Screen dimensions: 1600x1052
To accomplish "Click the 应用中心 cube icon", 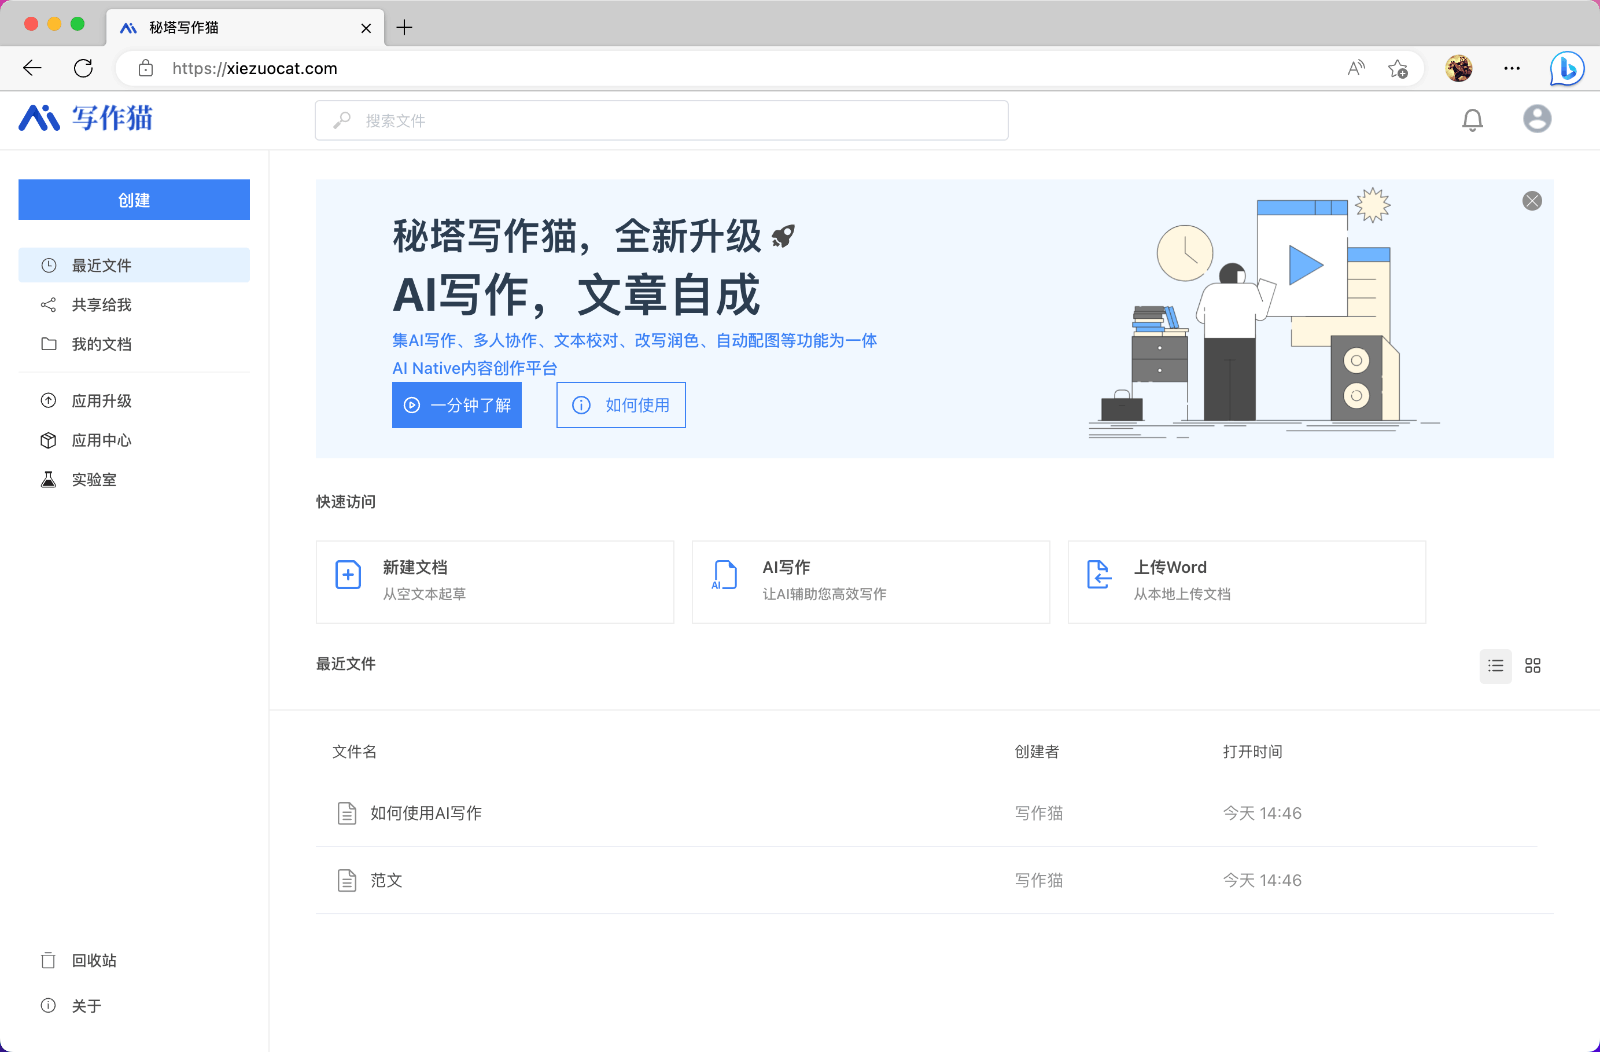I will (x=48, y=440).
